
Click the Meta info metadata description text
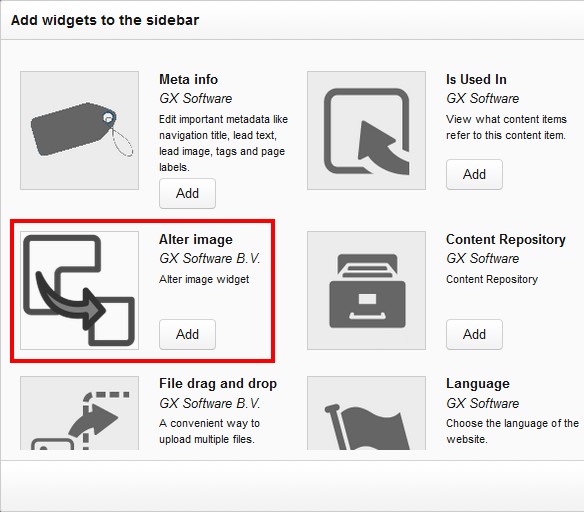pos(223,143)
